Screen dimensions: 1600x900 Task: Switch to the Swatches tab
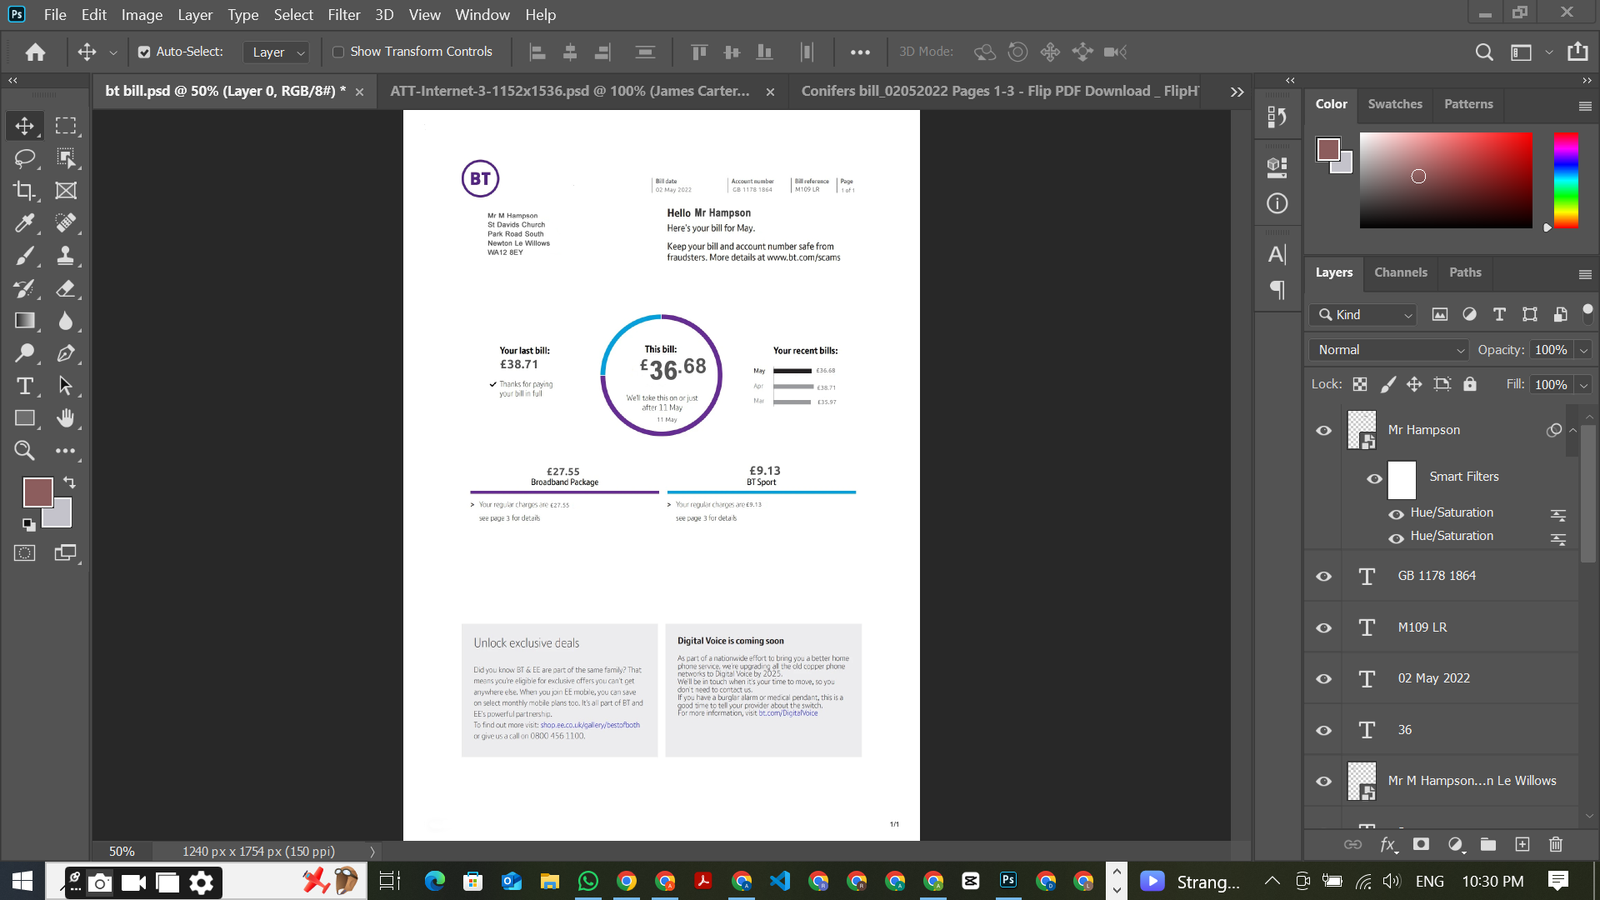[1395, 104]
